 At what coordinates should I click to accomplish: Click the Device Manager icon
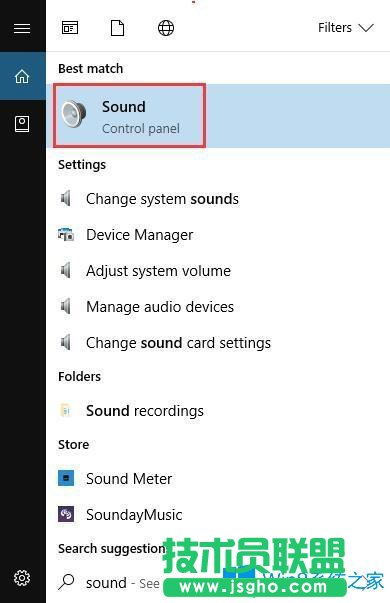[66, 234]
